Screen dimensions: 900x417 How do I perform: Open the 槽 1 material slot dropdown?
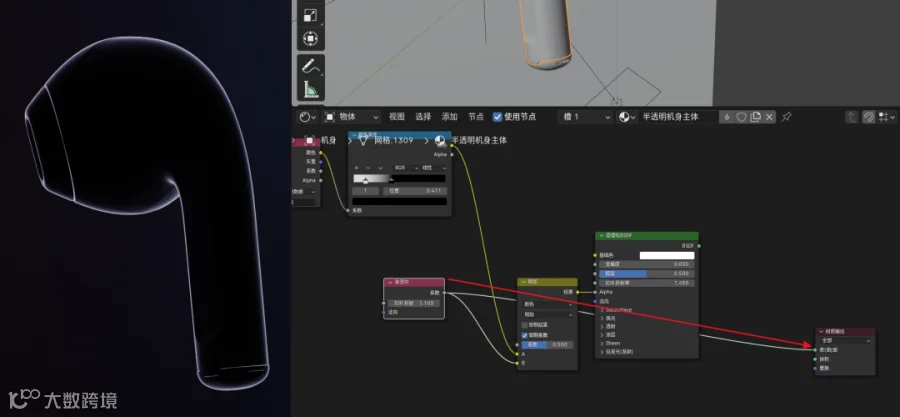click(585, 117)
